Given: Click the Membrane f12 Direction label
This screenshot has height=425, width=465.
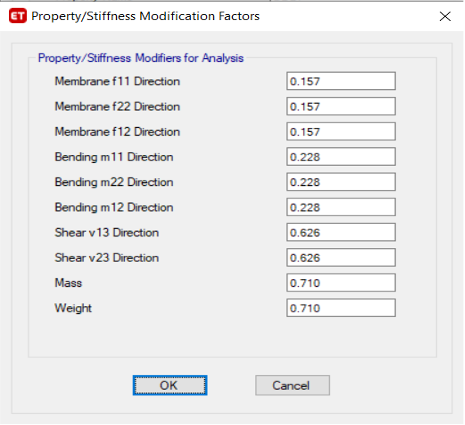Looking at the screenshot, I should pyautogui.click(x=117, y=132).
